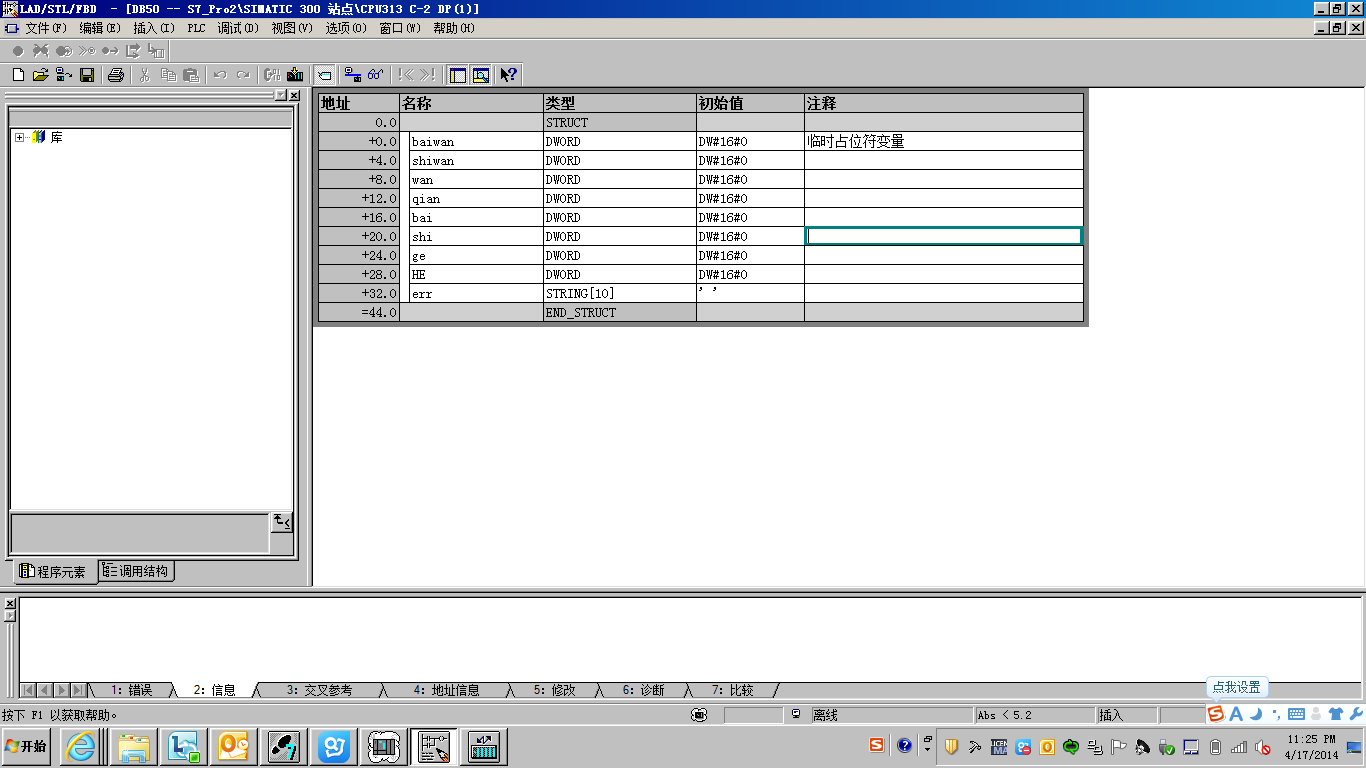Click the Open folder toolbar icon
Image resolution: width=1366 pixels, height=768 pixels.
41,75
